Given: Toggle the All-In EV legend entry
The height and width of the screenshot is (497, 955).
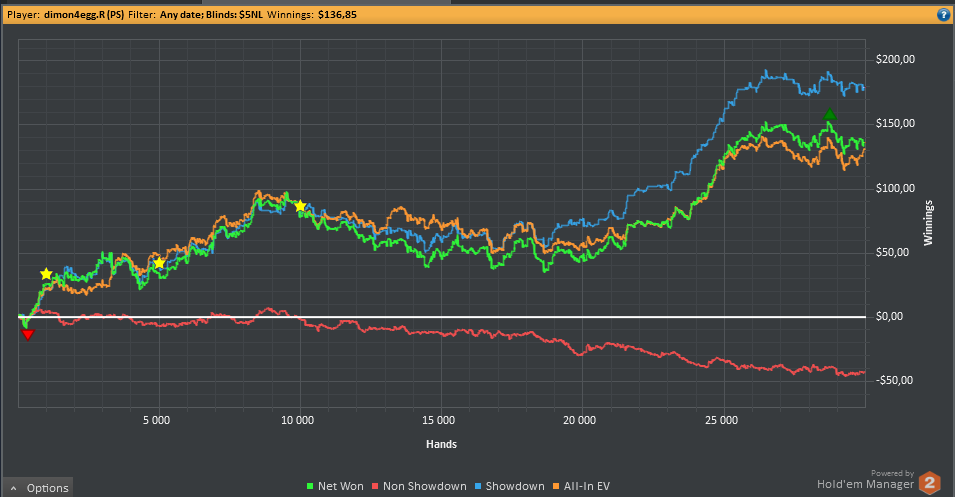Looking at the screenshot, I should (x=581, y=486).
